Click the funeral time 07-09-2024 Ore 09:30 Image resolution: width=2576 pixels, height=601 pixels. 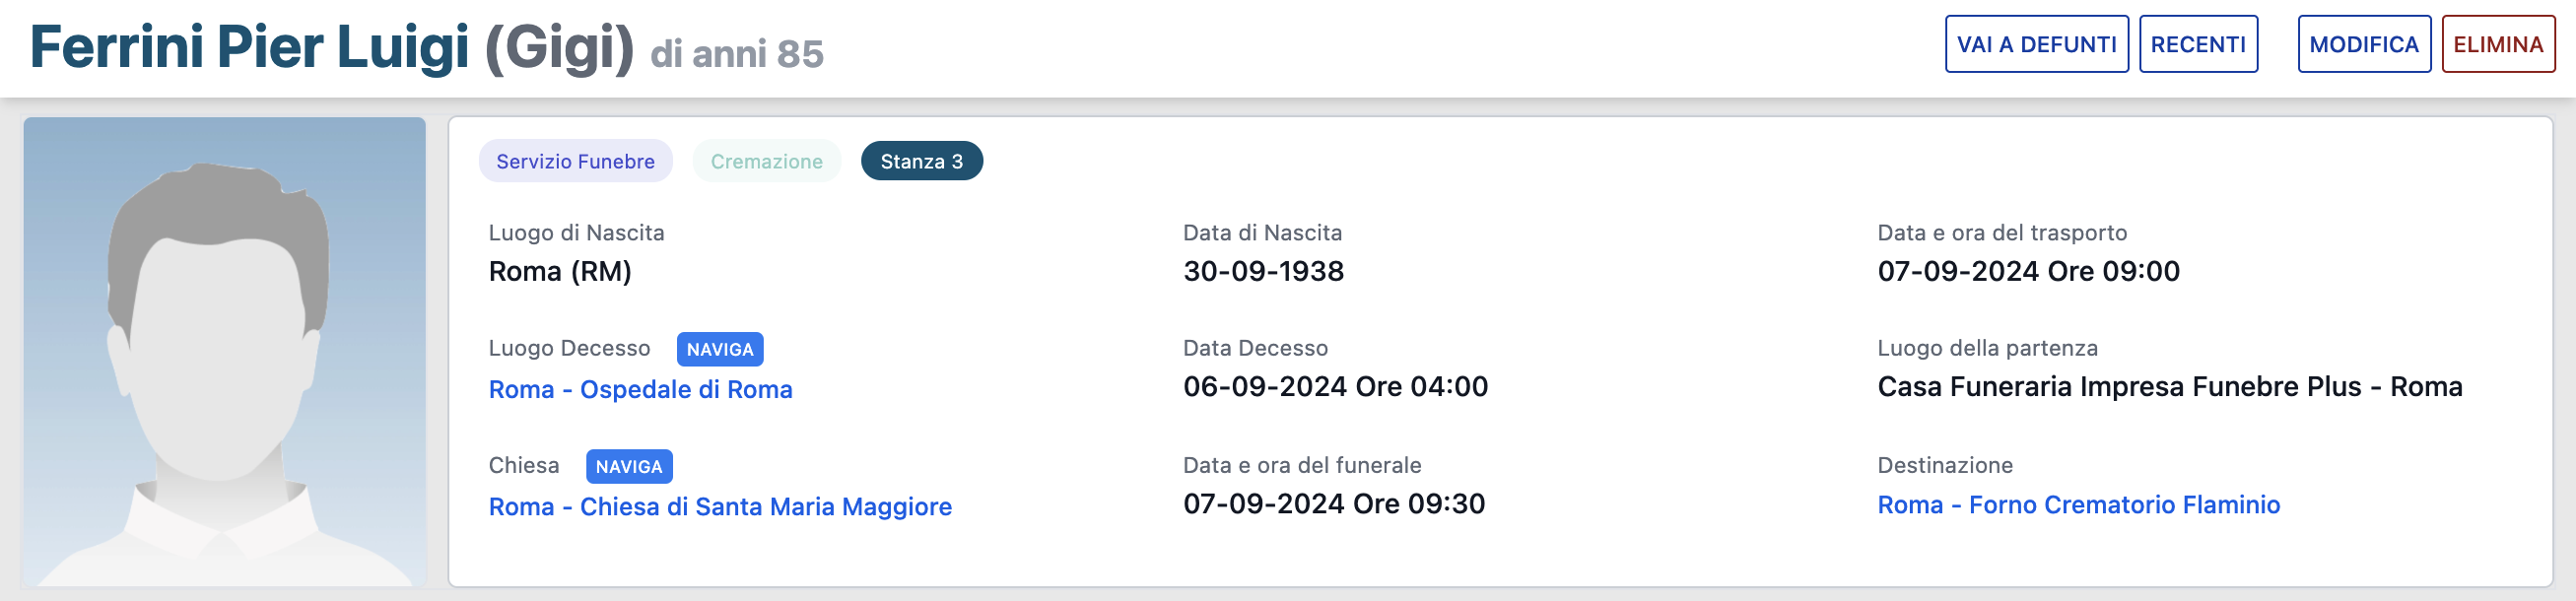point(1333,503)
